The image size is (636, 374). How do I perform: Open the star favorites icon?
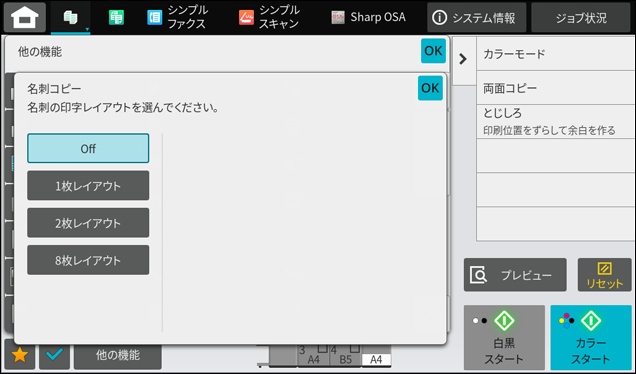pos(20,355)
